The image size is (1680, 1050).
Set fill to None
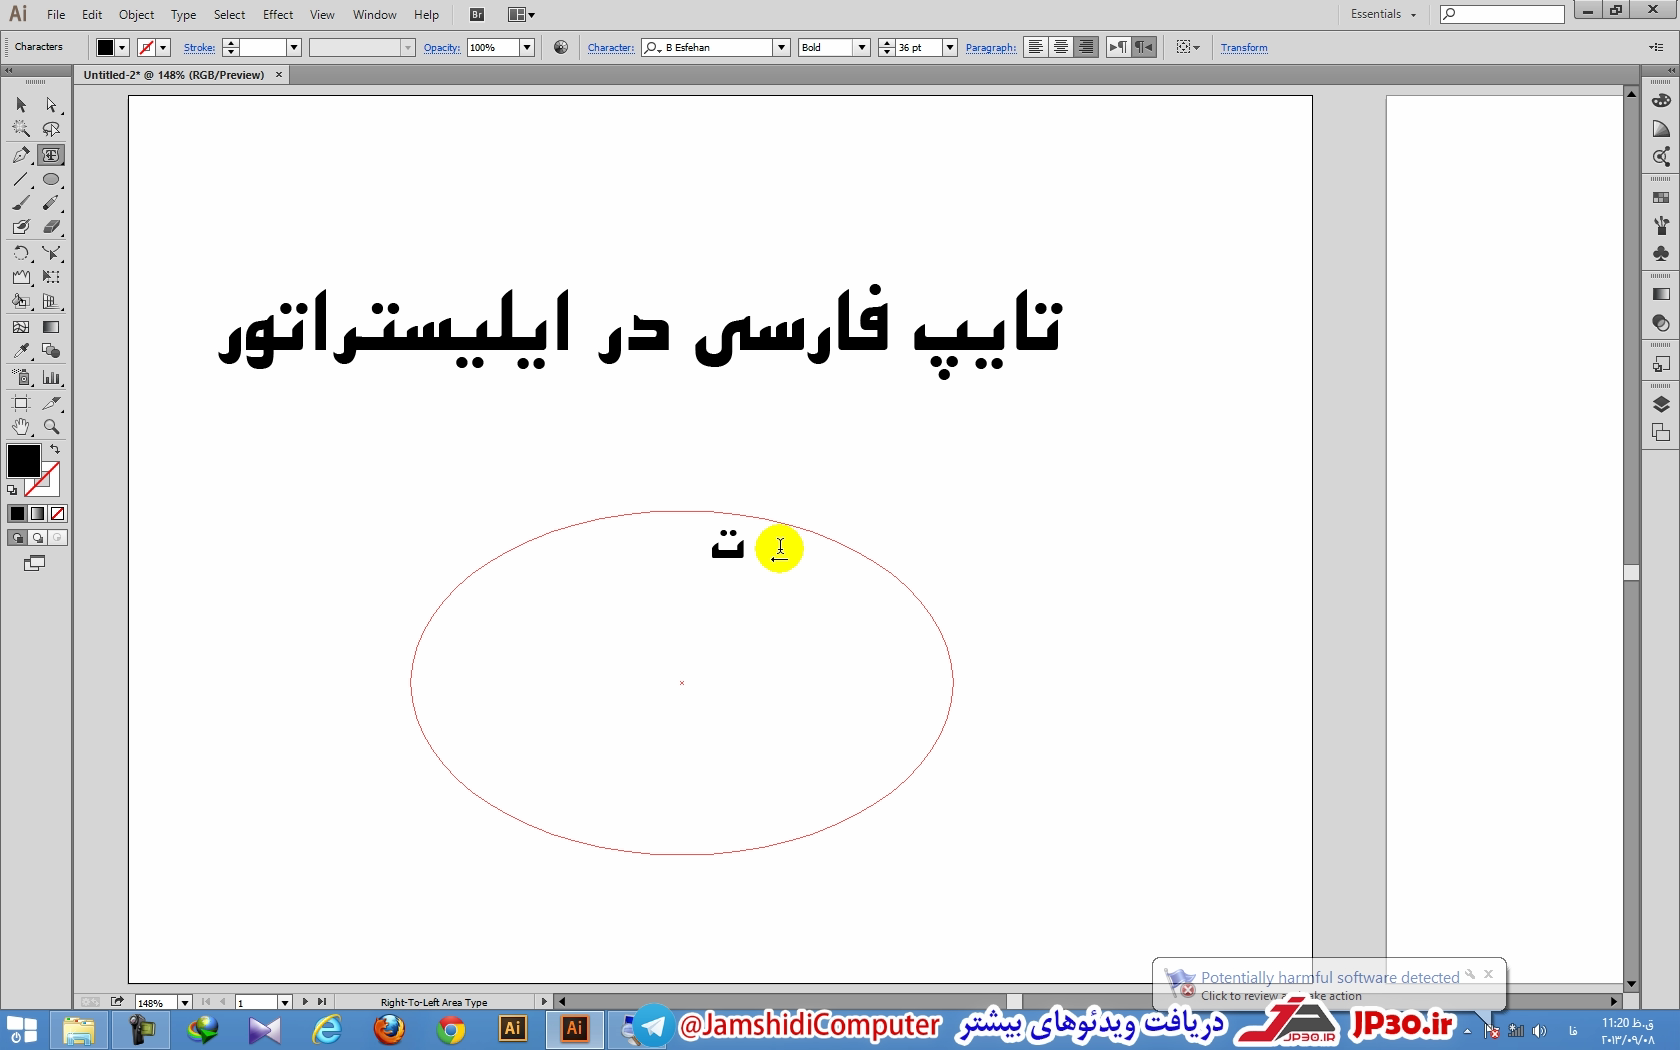57,514
